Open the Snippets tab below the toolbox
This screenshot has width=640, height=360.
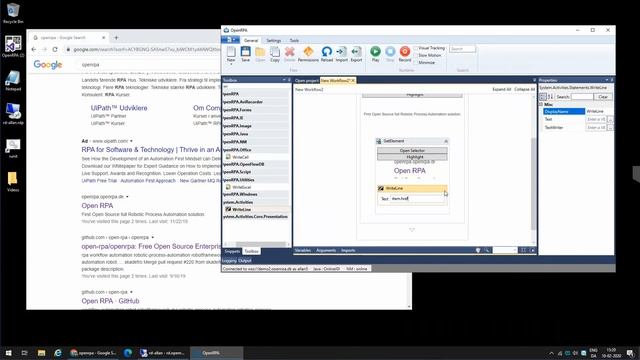pyautogui.click(x=232, y=251)
